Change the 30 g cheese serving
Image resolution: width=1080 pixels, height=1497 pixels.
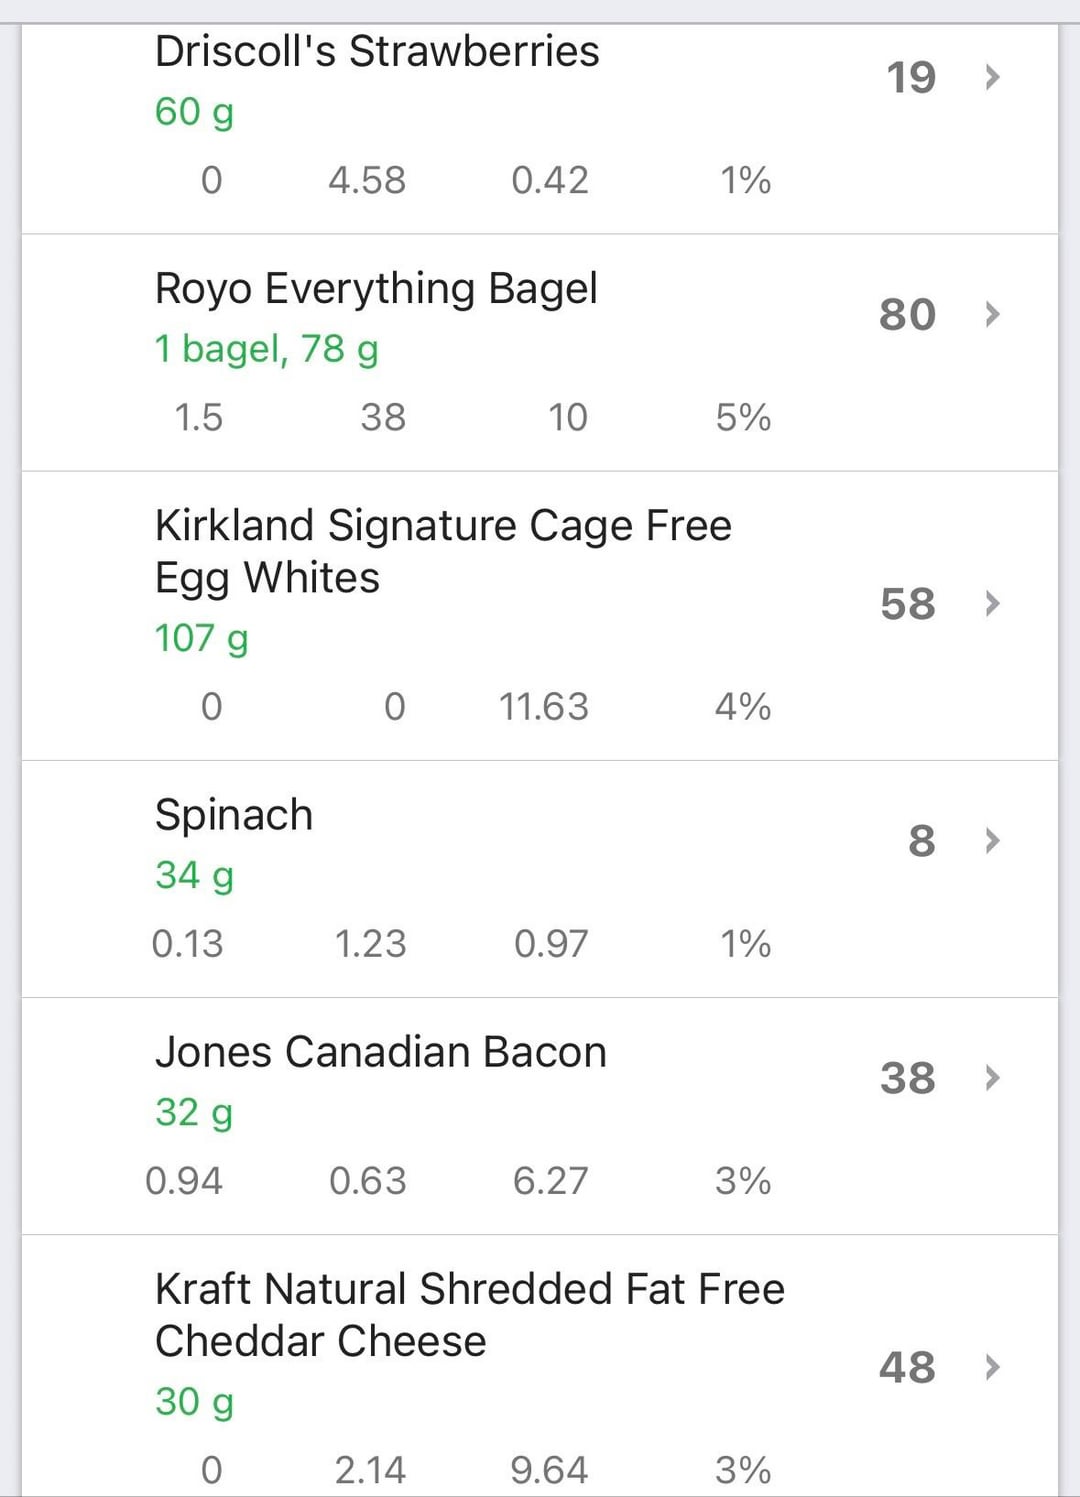point(194,1402)
